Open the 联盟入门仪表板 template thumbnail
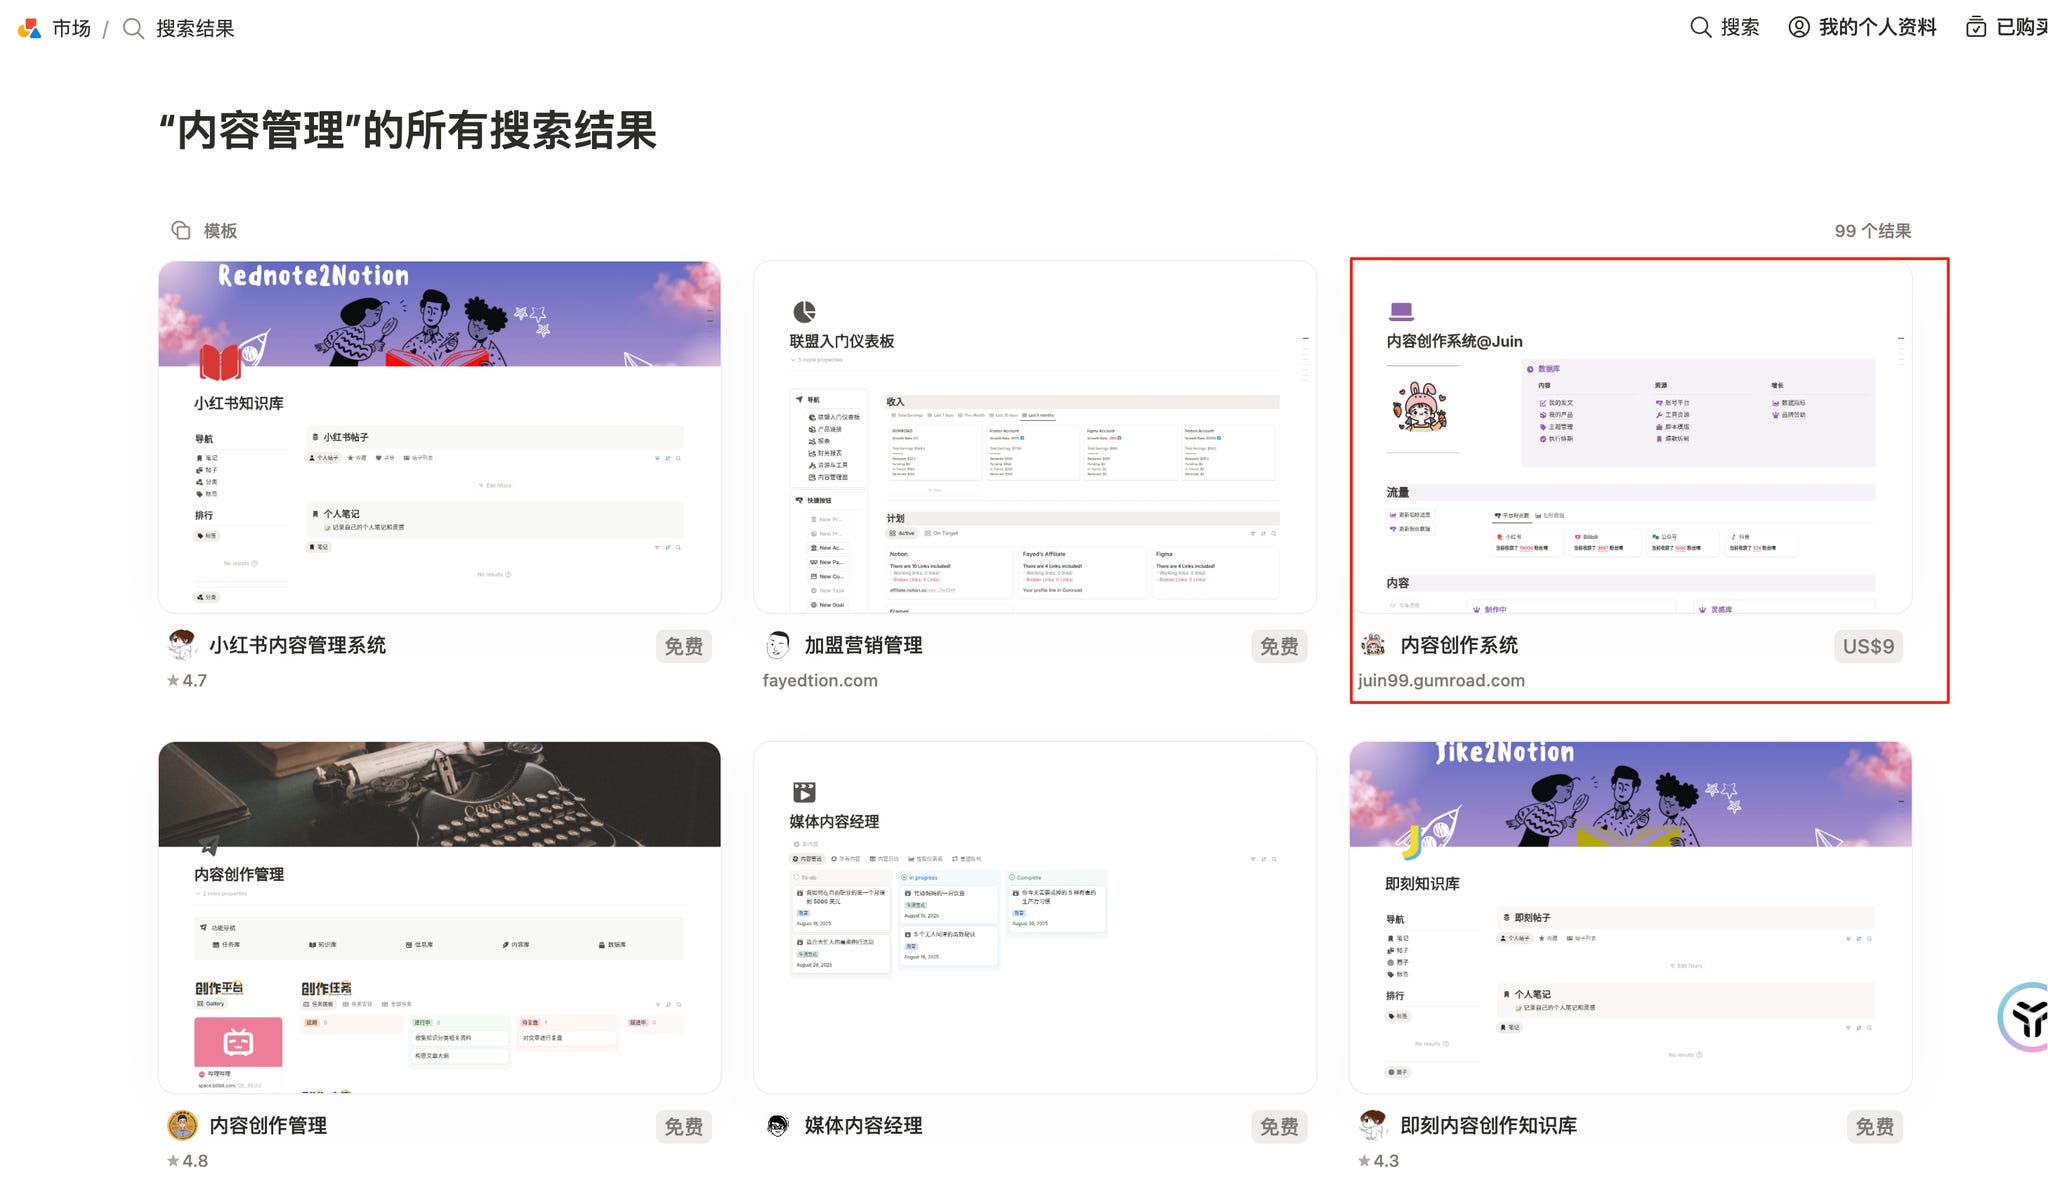This screenshot has height=1193, width=2048. [x=1034, y=437]
